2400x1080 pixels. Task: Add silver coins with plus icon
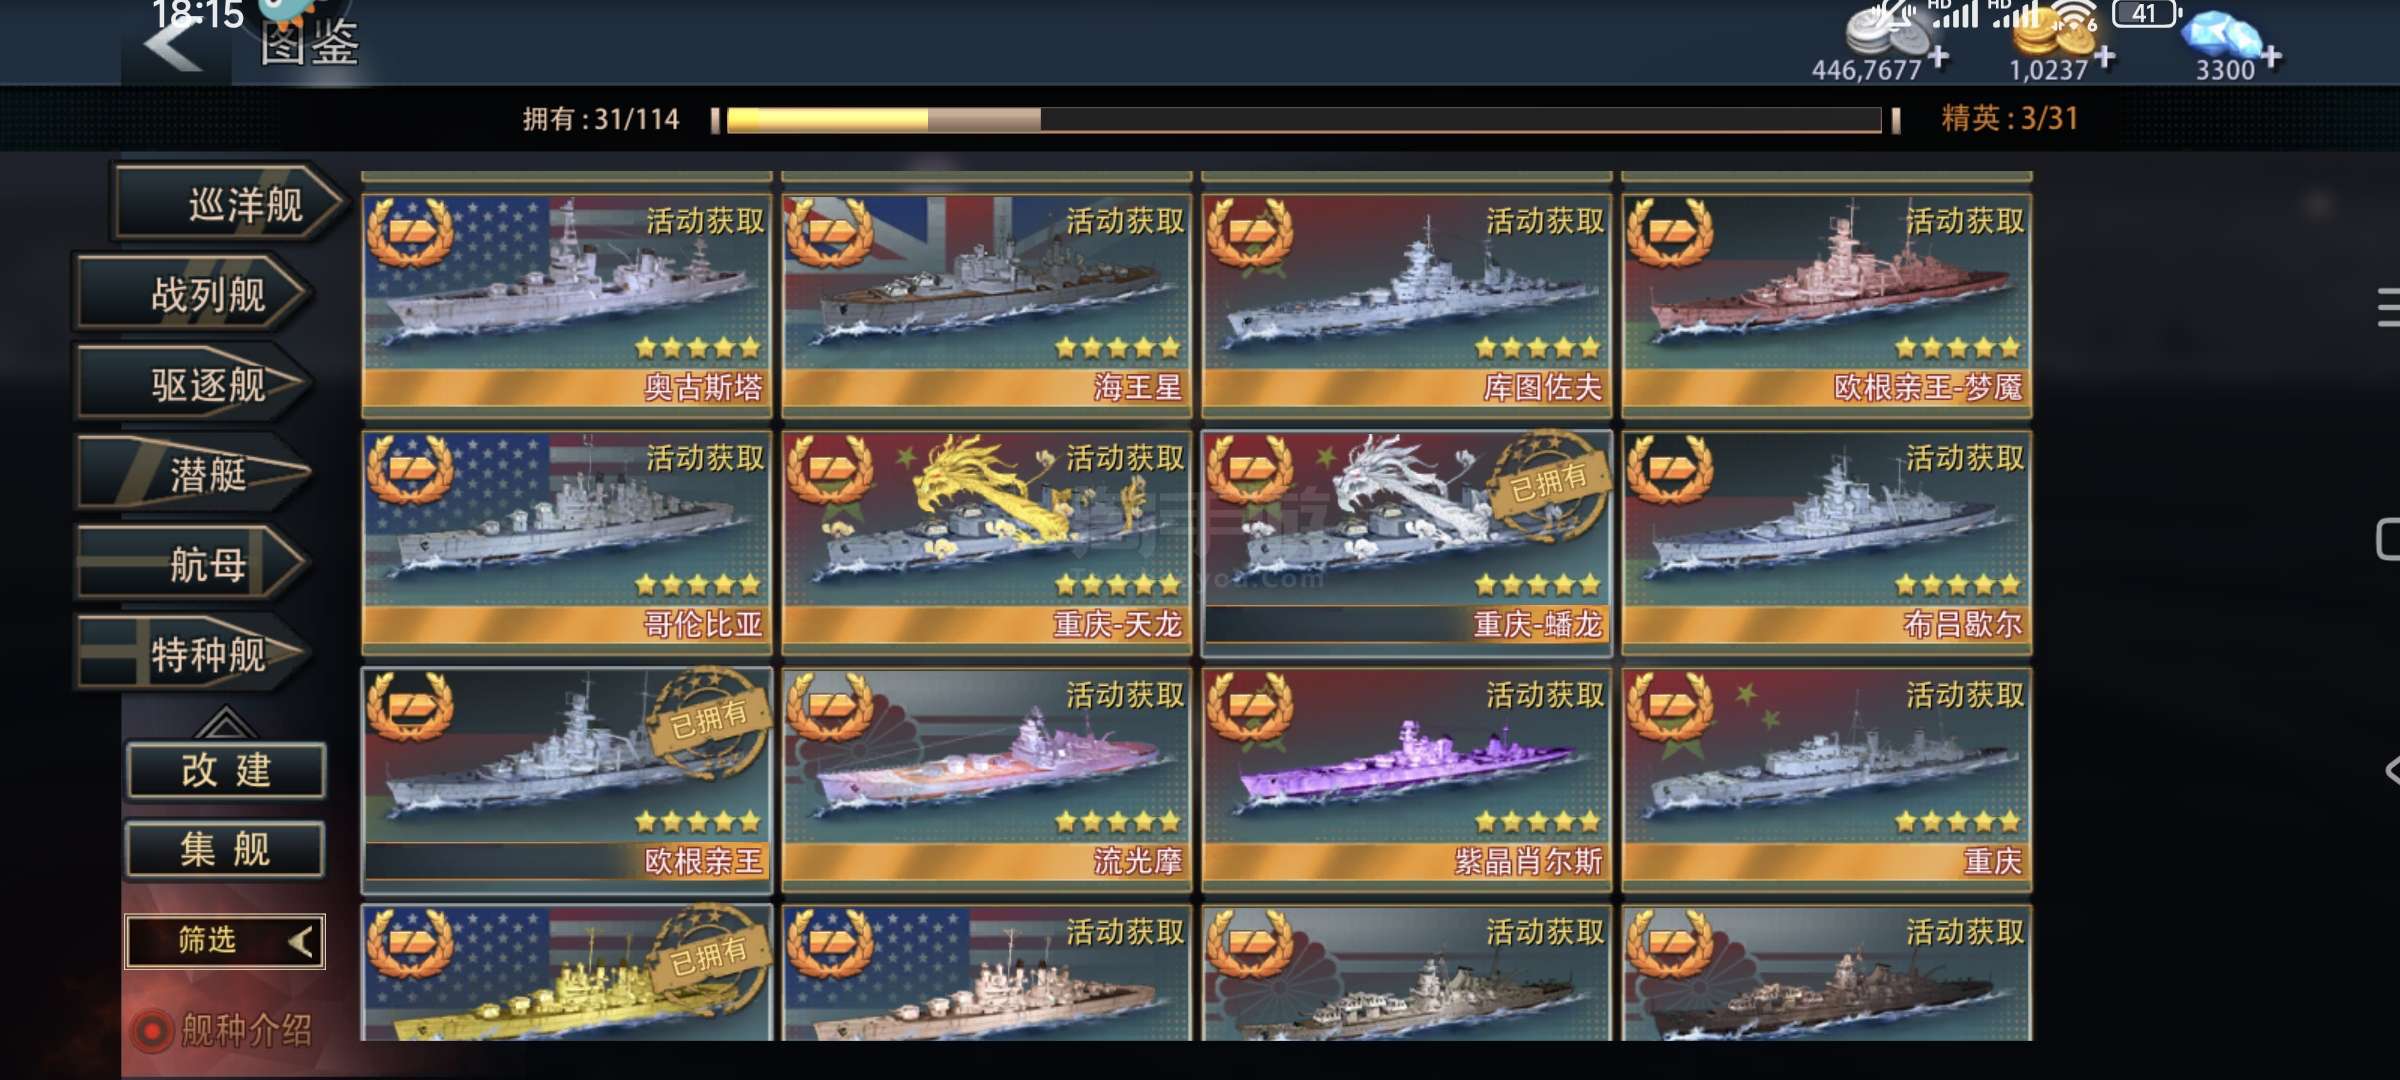[1939, 57]
